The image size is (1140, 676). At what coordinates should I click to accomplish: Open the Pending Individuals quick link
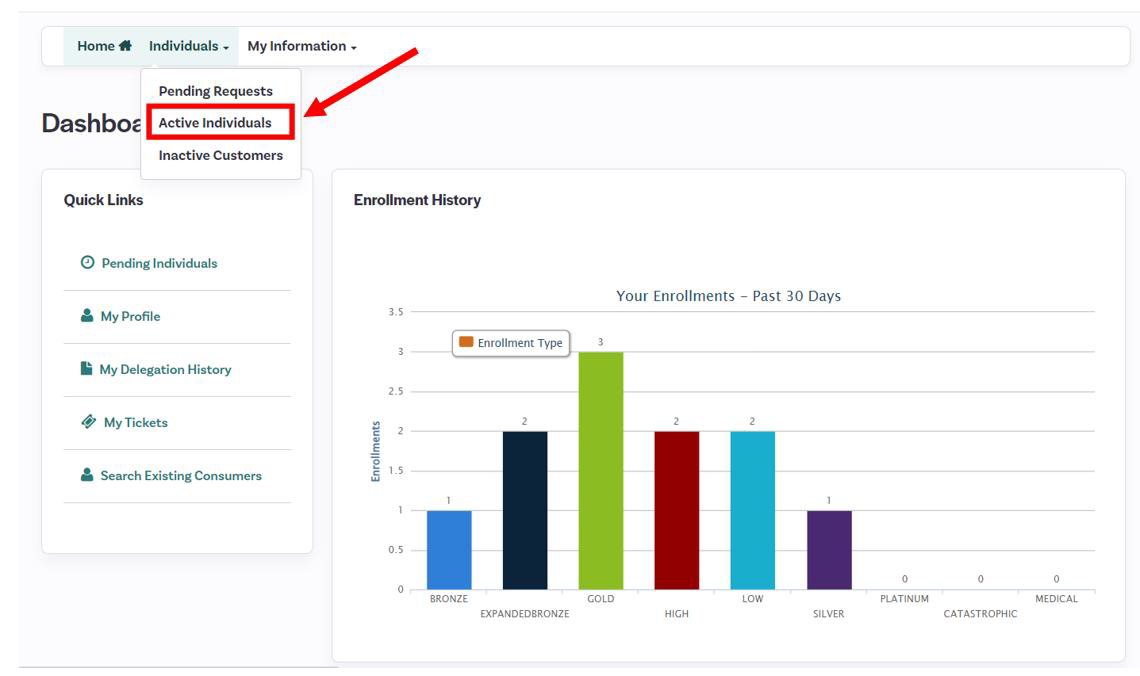point(159,263)
